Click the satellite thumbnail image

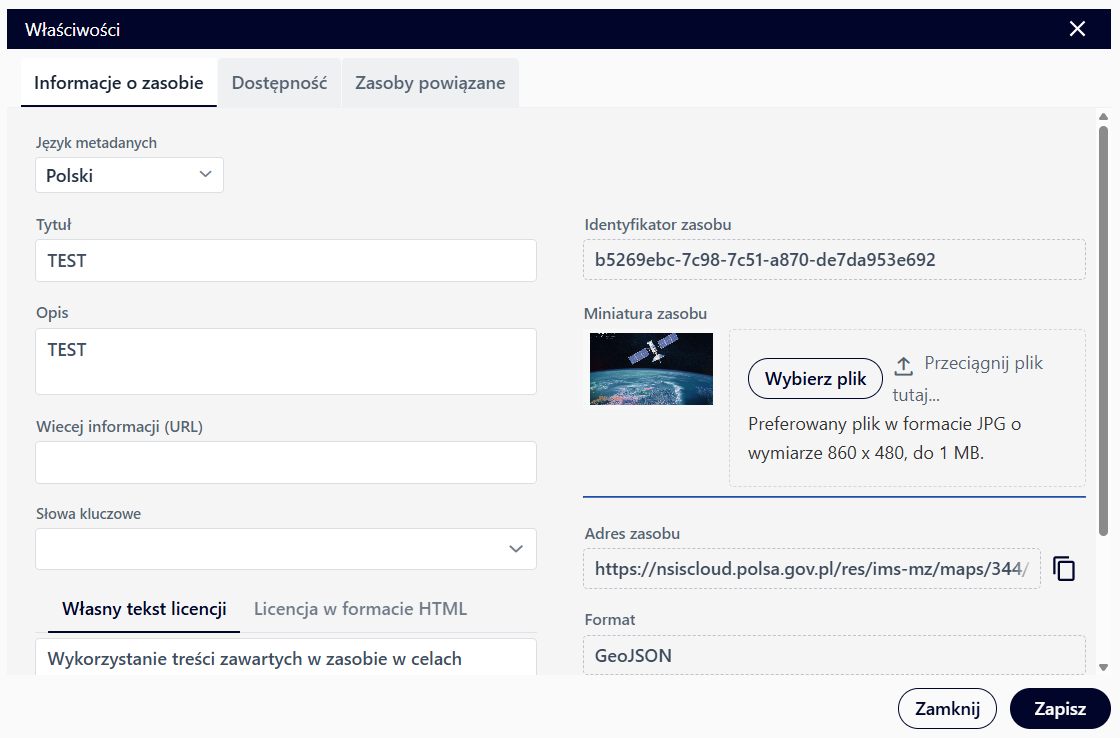tap(651, 369)
